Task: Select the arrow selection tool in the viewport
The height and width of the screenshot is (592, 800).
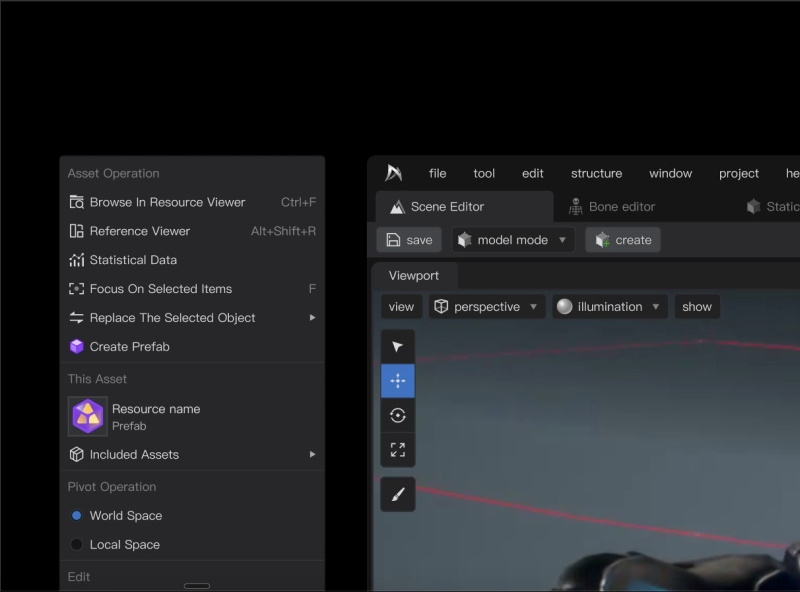Action: (x=398, y=346)
